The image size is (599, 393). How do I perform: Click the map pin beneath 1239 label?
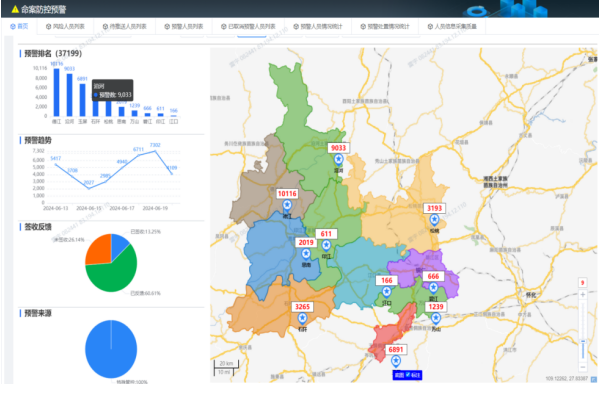(435, 318)
